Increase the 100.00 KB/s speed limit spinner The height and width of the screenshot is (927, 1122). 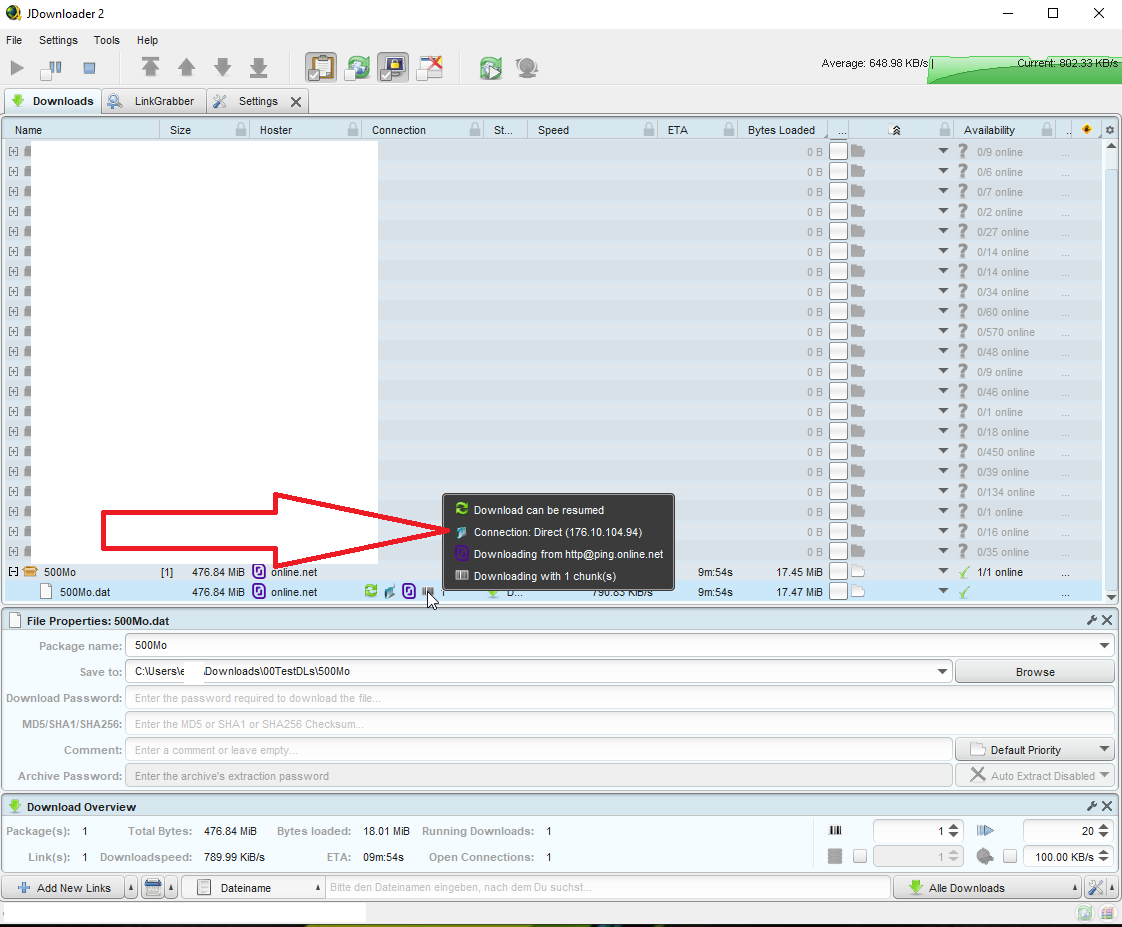1103,853
